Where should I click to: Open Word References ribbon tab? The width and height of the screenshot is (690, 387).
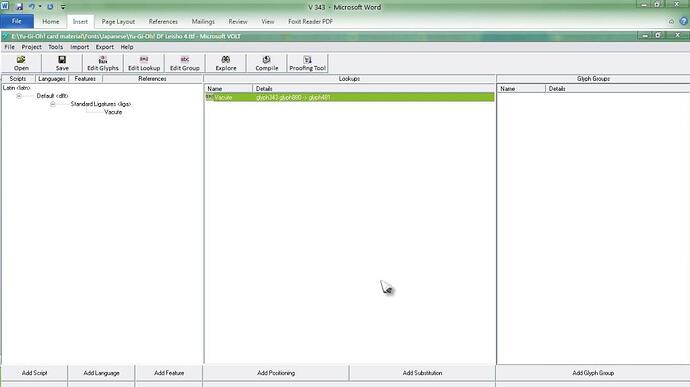[x=163, y=21]
